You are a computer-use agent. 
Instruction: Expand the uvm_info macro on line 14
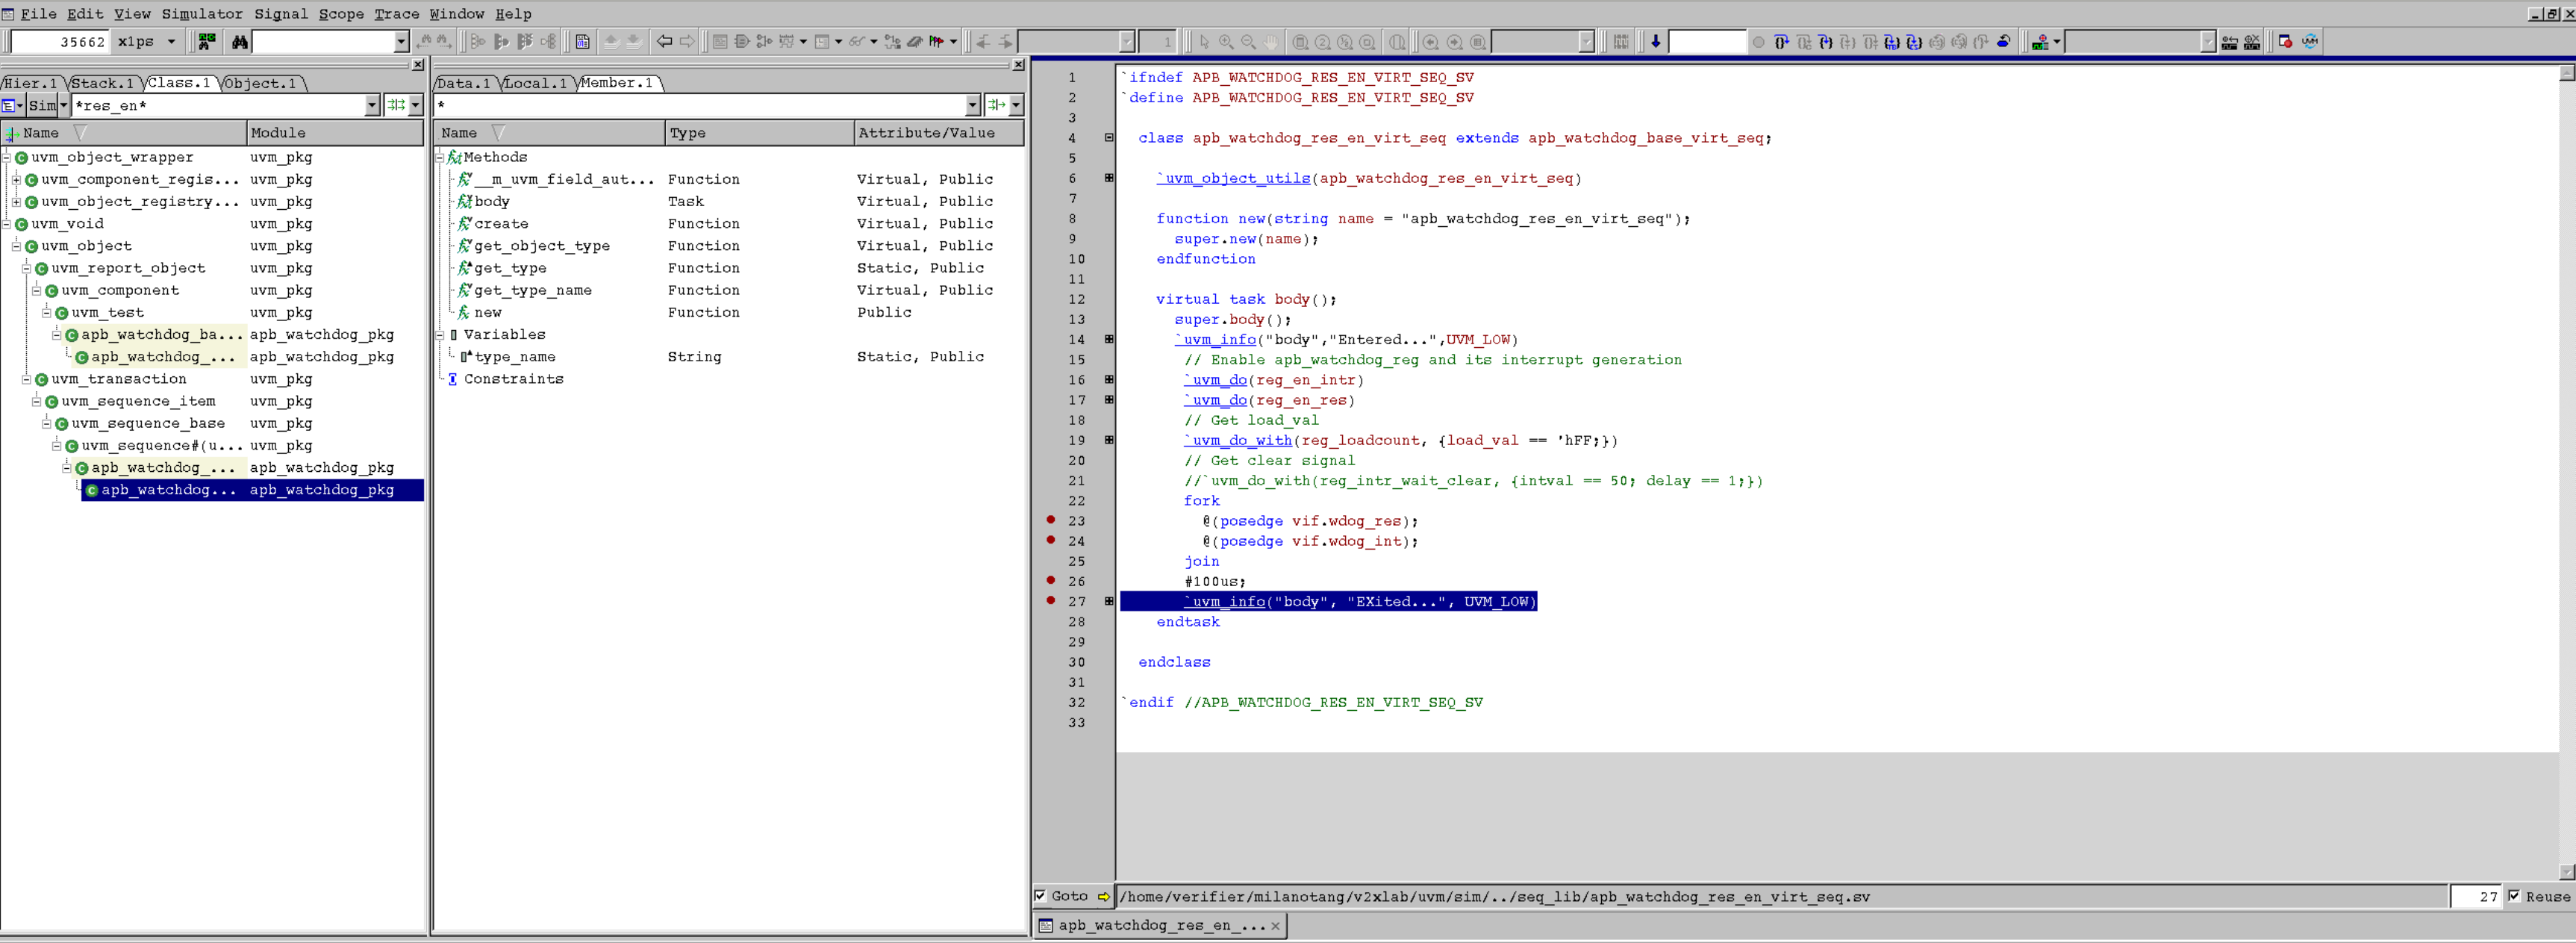click(1109, 339)
